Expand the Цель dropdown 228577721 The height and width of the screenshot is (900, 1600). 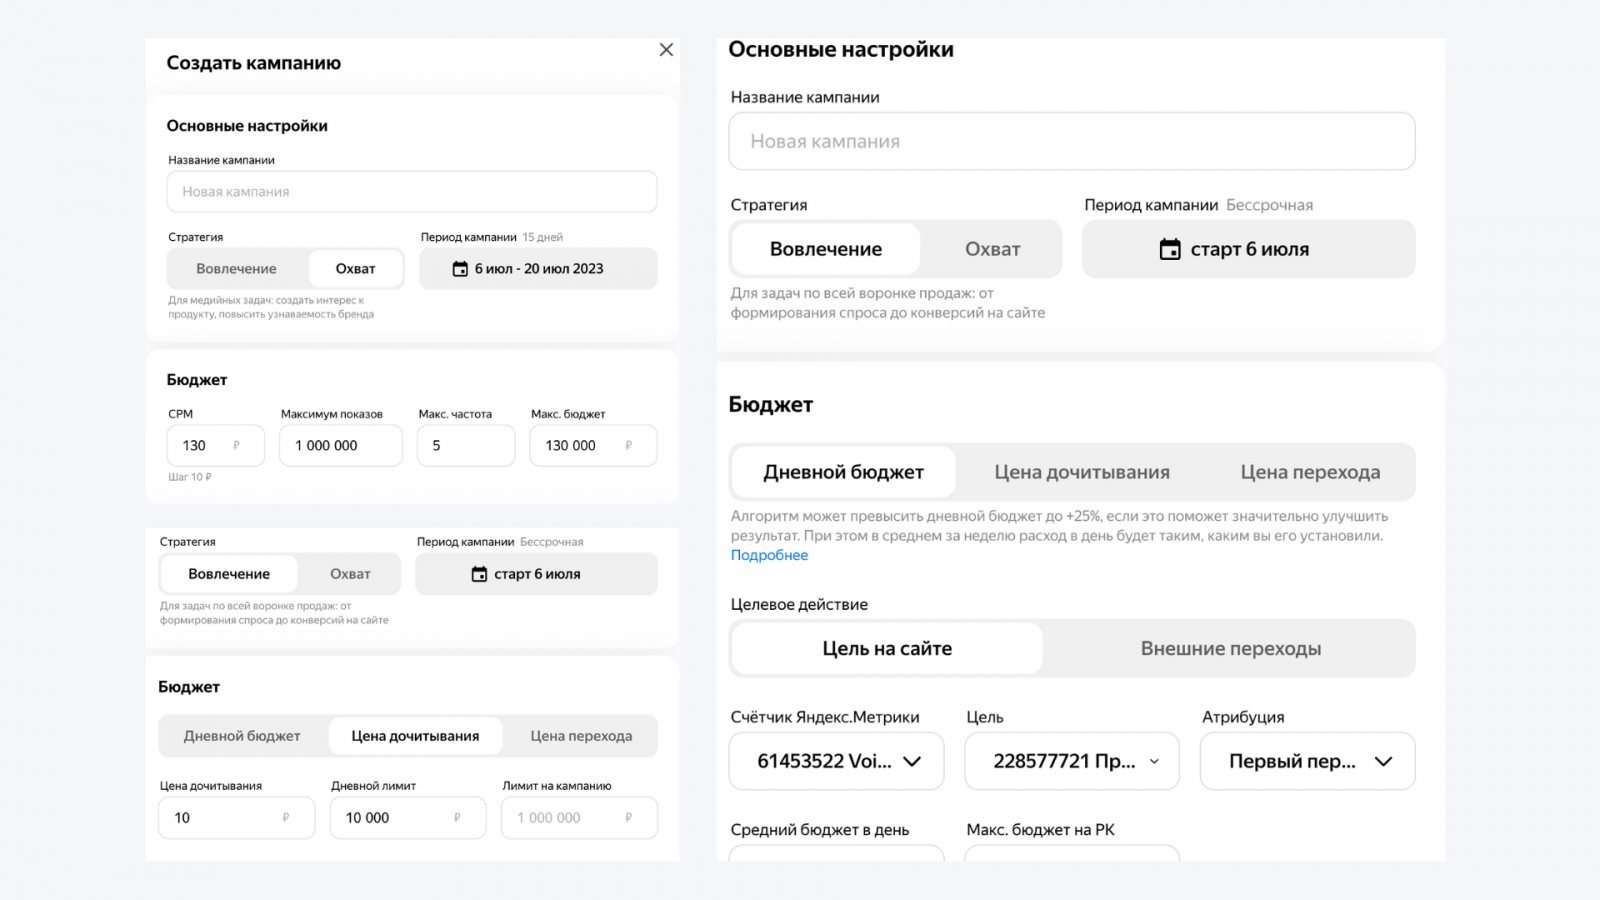pyautogui.click(x=1072, y=761)
